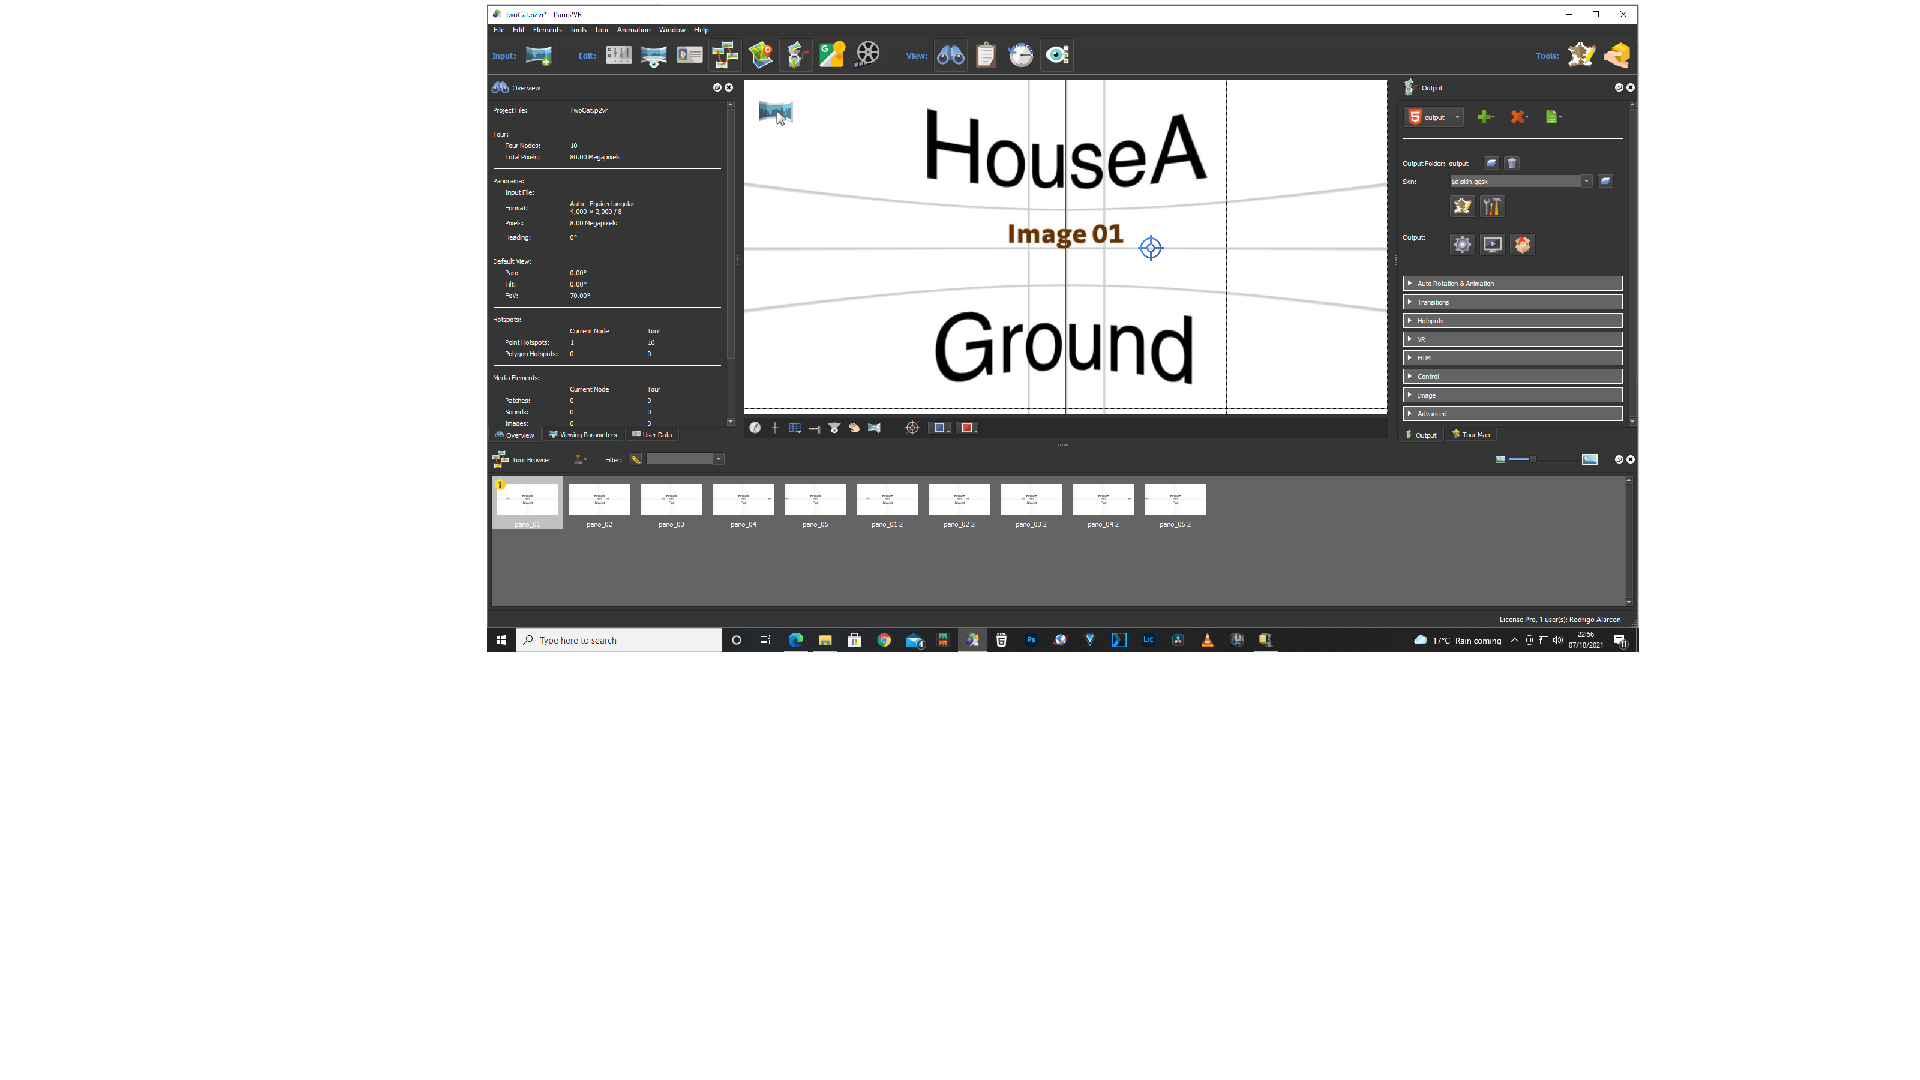Select the pano_02 thumbnail
The image size is (1920, 1080).
(599, 504)
